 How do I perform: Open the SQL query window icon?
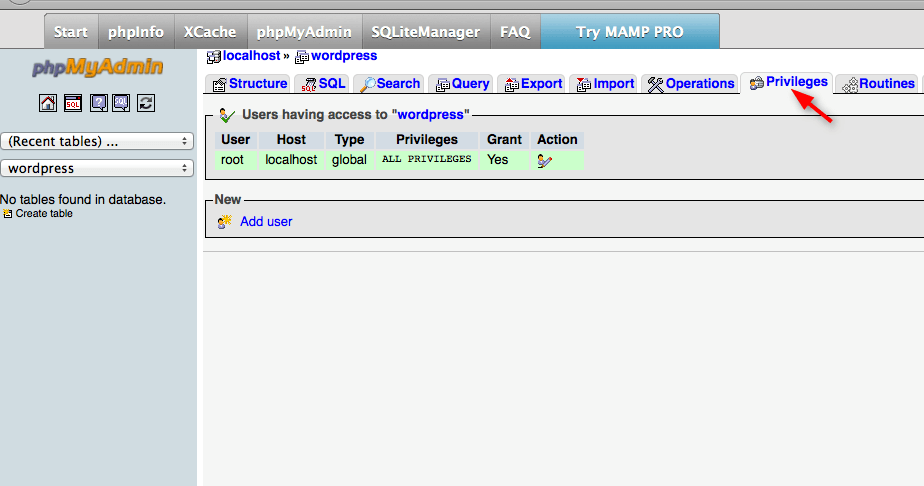click(73, 103)
